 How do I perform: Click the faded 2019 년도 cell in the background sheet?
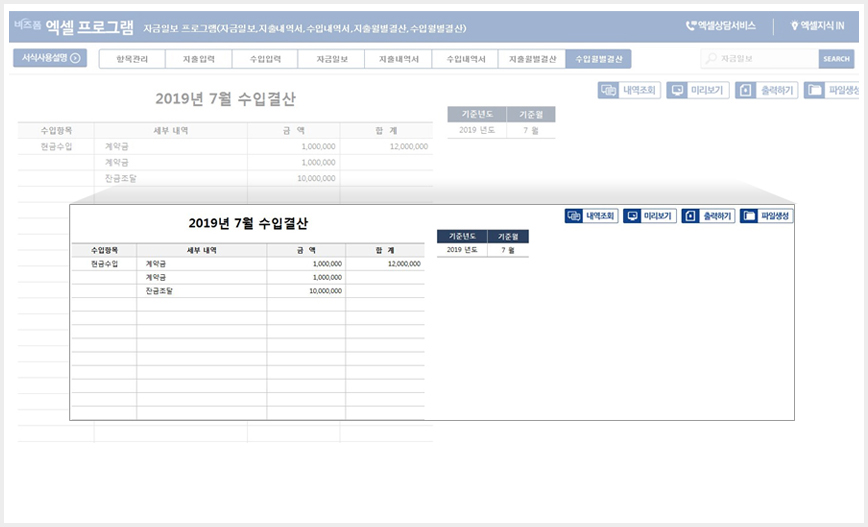point(477,130)
